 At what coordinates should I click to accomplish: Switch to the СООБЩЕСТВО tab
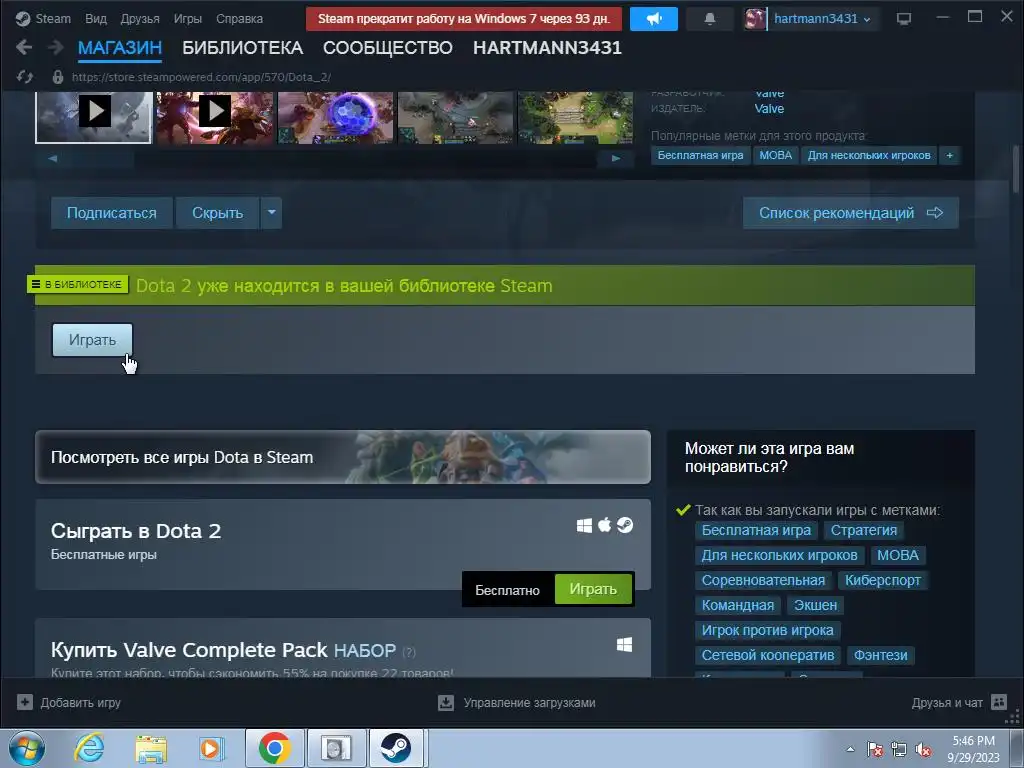click(x=388, y=48)
